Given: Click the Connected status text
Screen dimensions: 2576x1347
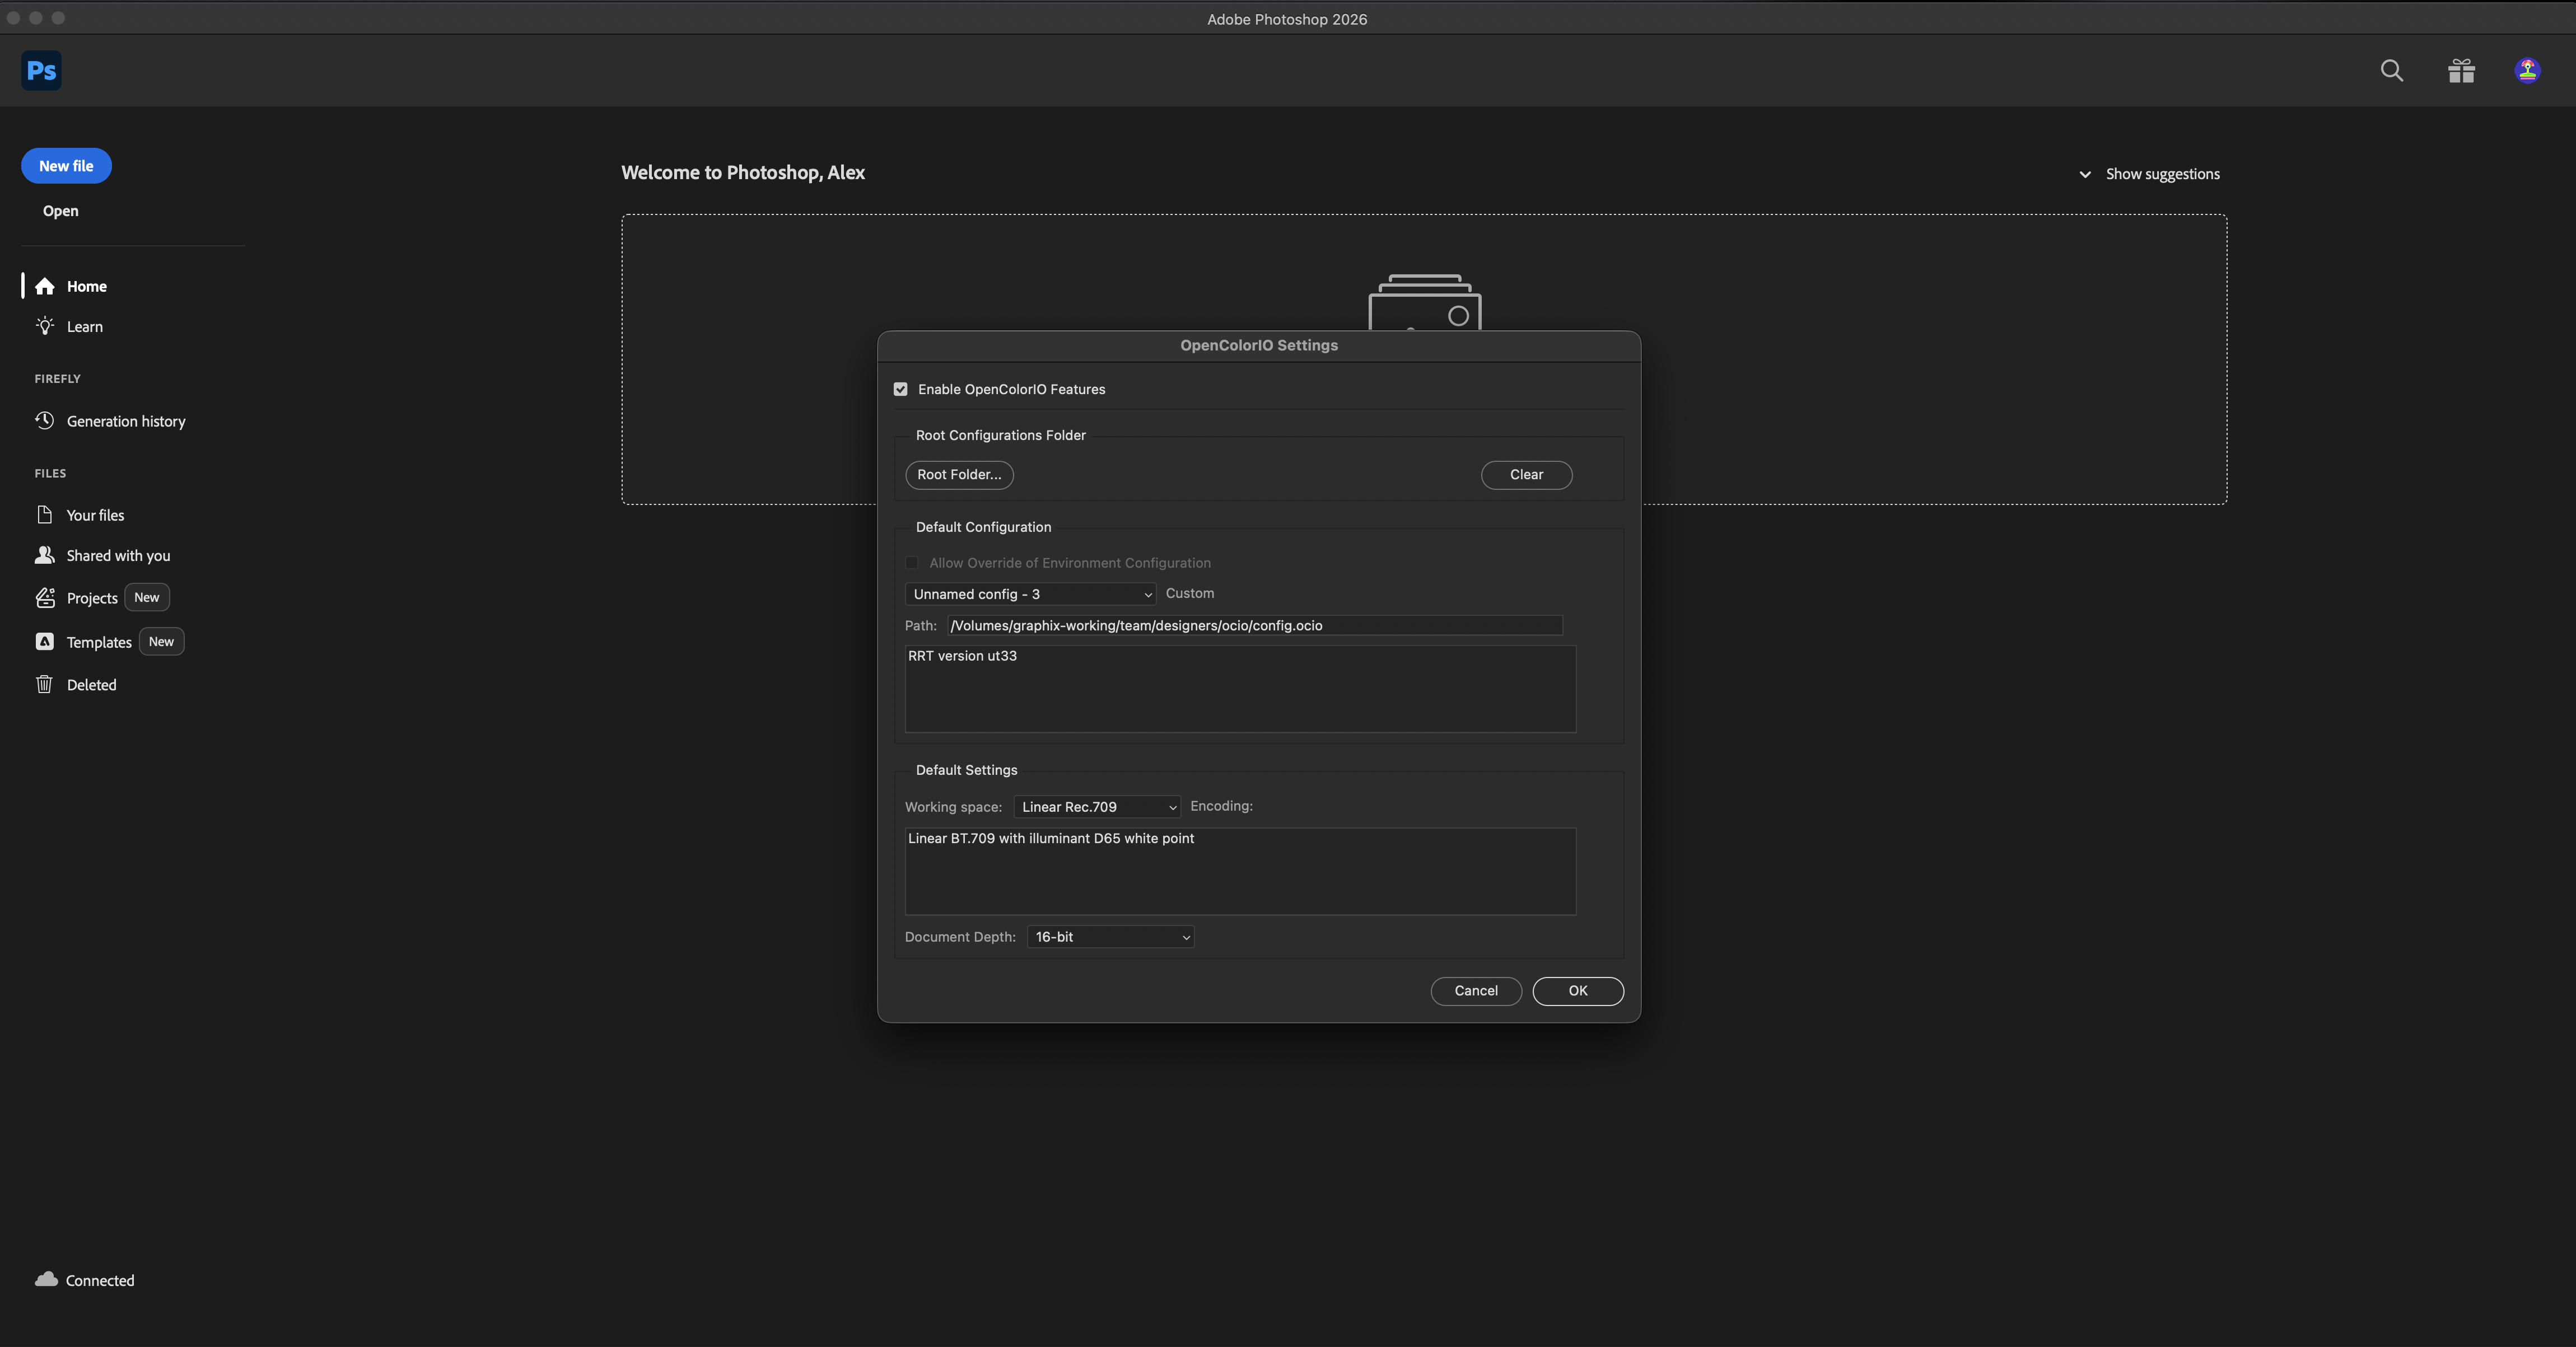Looking at the screenshot, I should (x=100, y=1280).
